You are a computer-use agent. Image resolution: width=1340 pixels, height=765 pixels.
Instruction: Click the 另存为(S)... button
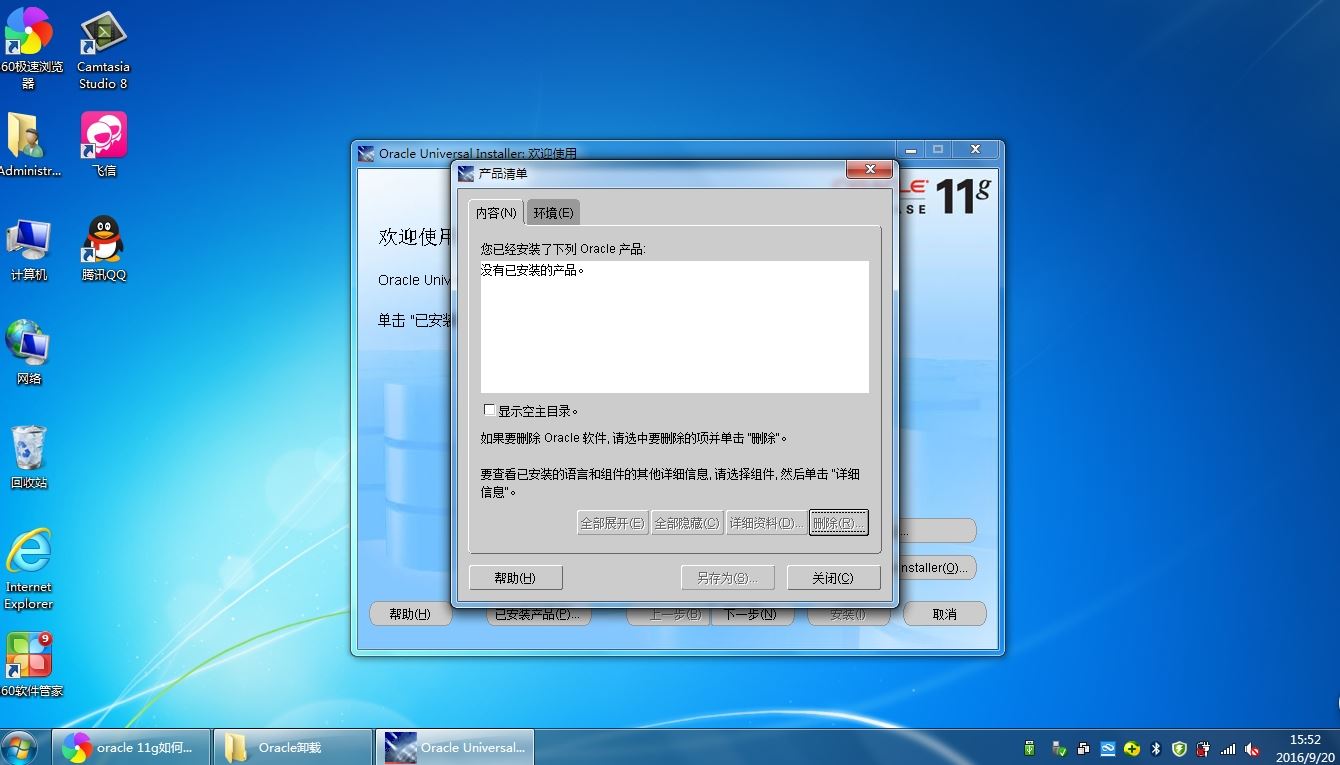click(727, 578)
